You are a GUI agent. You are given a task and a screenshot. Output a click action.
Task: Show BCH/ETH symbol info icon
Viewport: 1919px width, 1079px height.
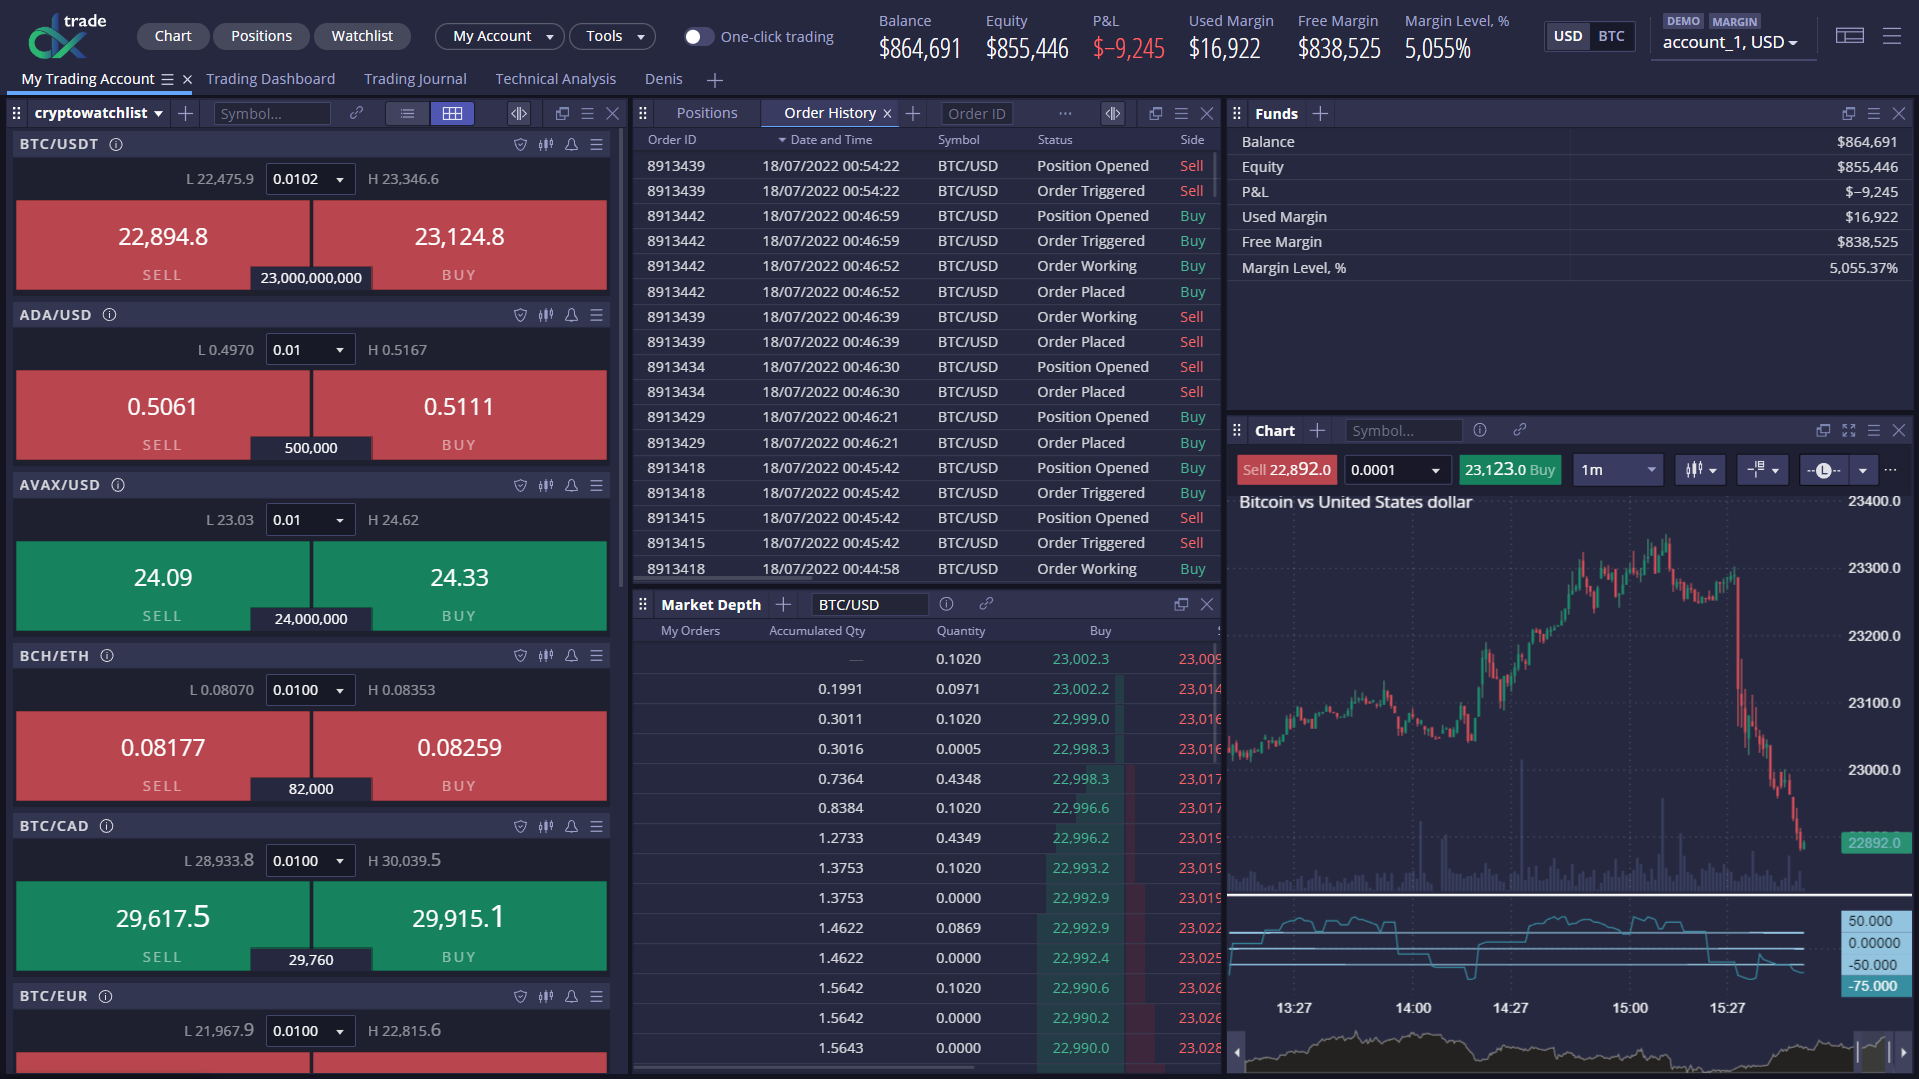(107, 656)
